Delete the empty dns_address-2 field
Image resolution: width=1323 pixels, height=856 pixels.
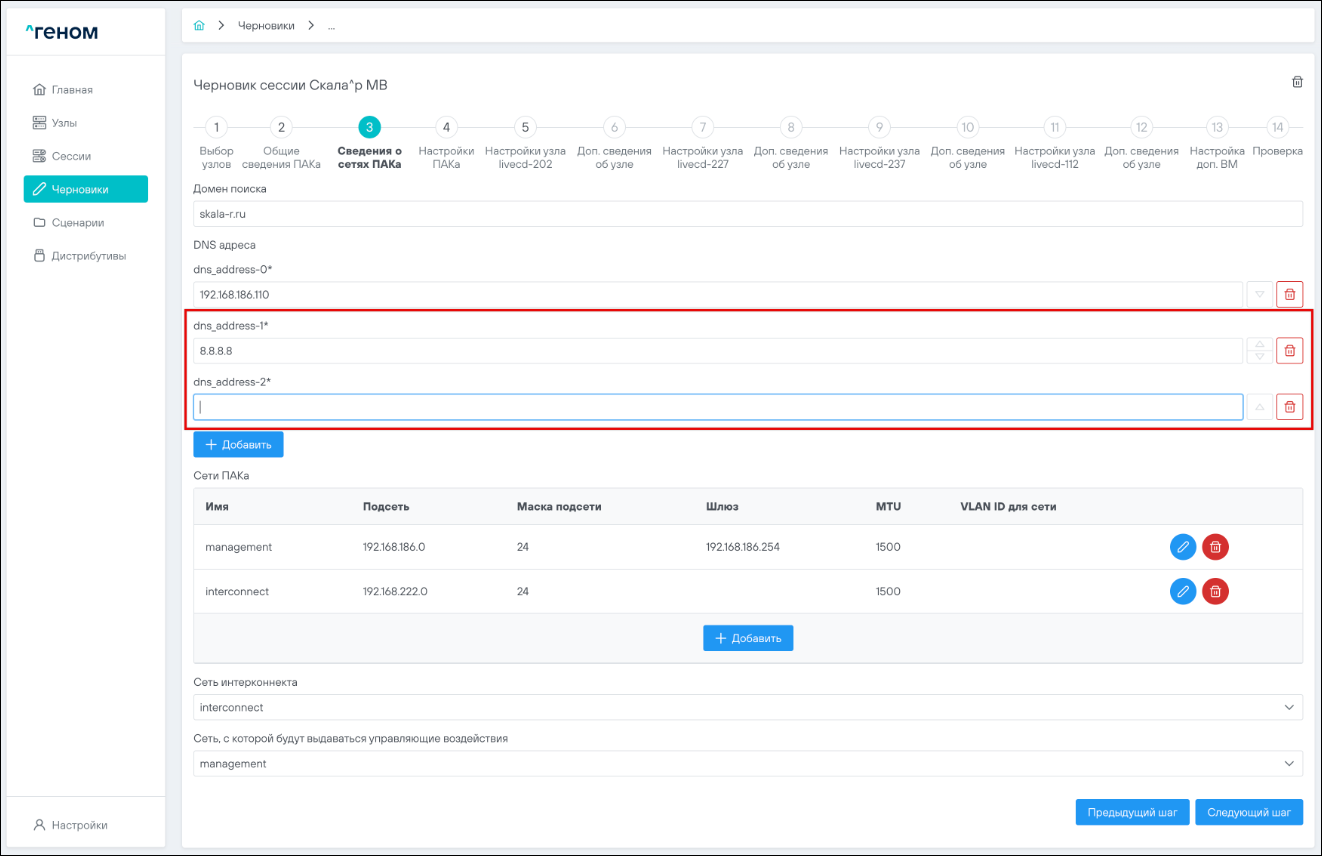1289,407
